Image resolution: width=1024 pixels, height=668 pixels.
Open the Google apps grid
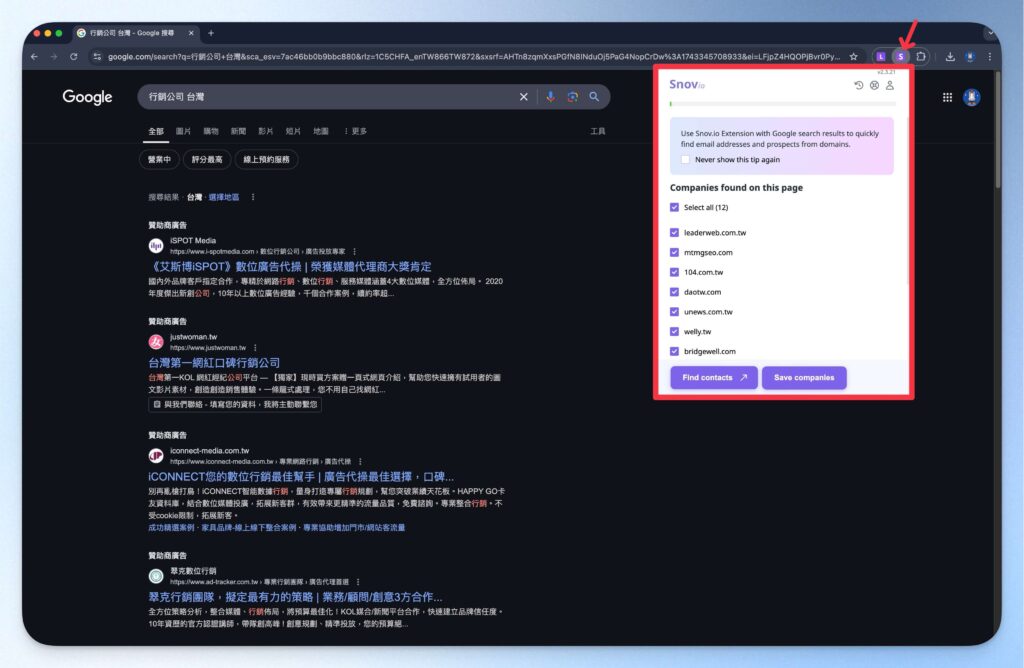click(x=947, y=97)
